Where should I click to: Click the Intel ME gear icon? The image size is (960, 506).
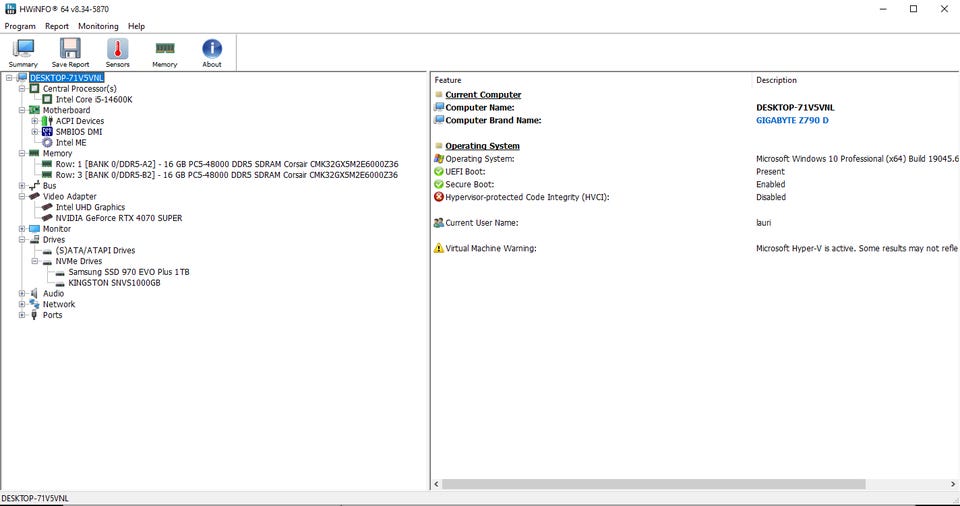coord(47,143)
